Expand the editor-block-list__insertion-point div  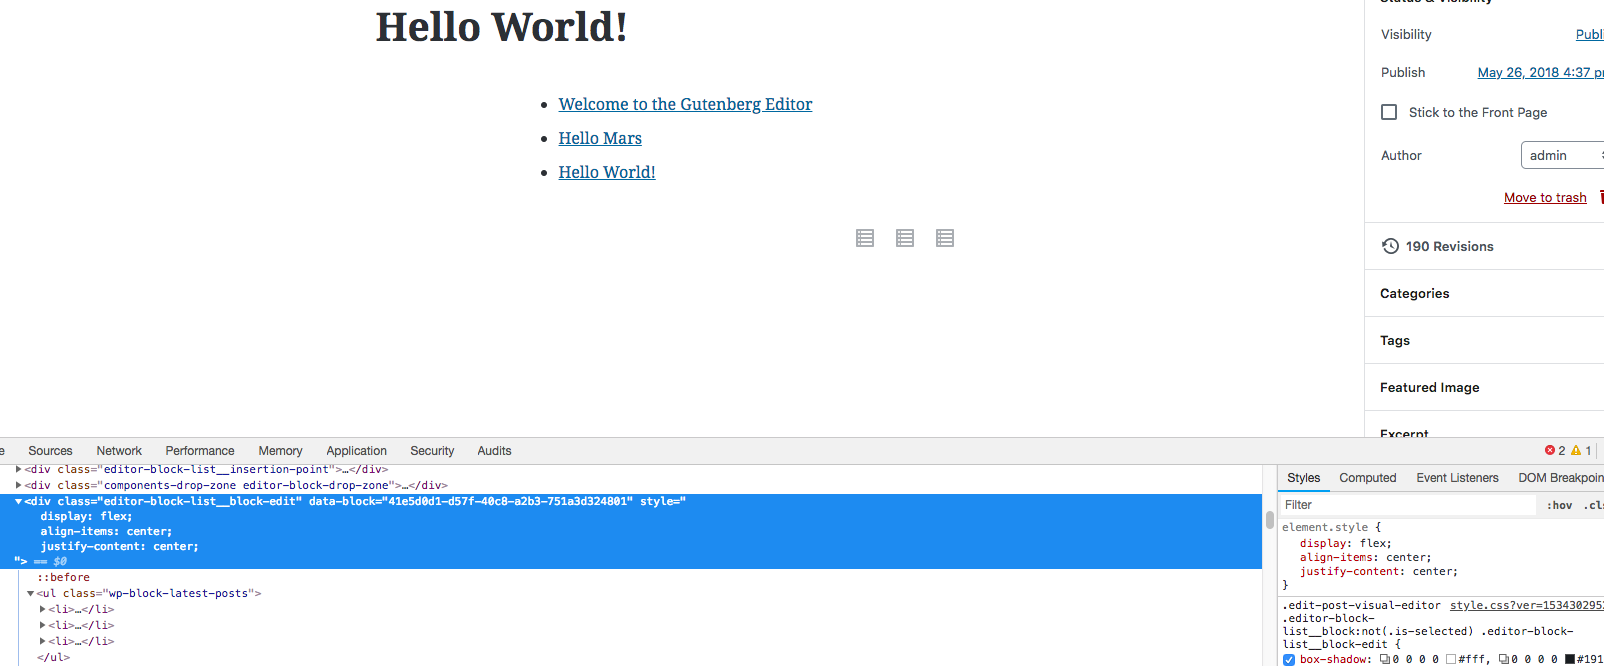click(19, 469)
